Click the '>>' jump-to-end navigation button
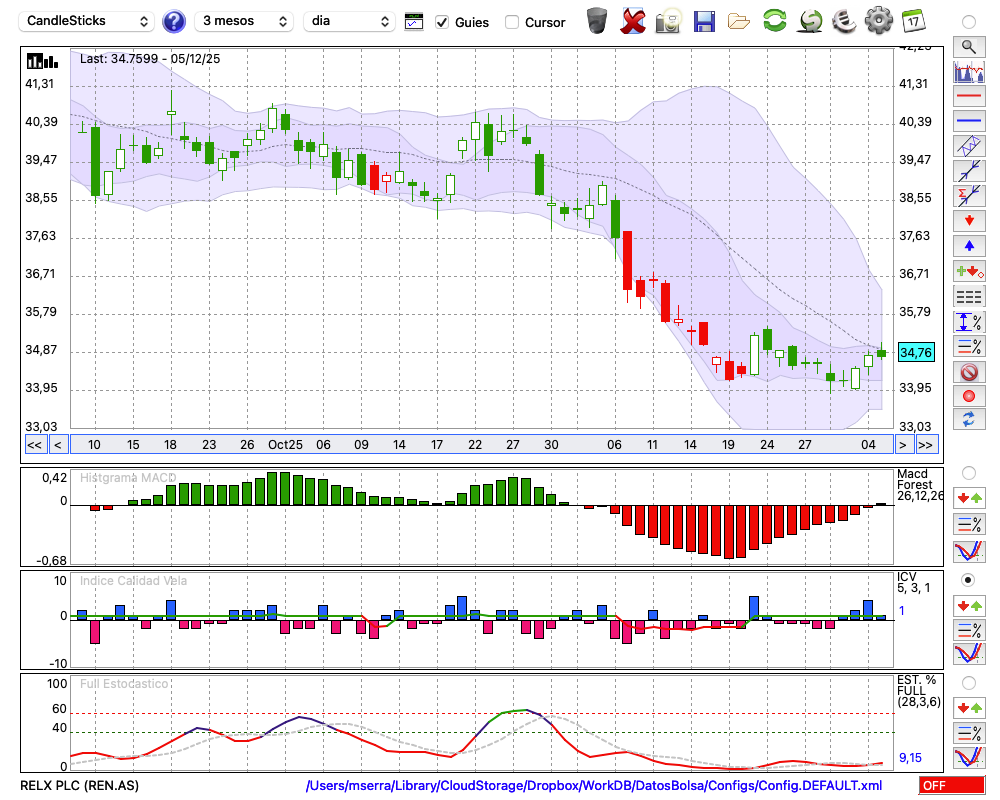1000x800 pixels. click(x=926, y=445)
